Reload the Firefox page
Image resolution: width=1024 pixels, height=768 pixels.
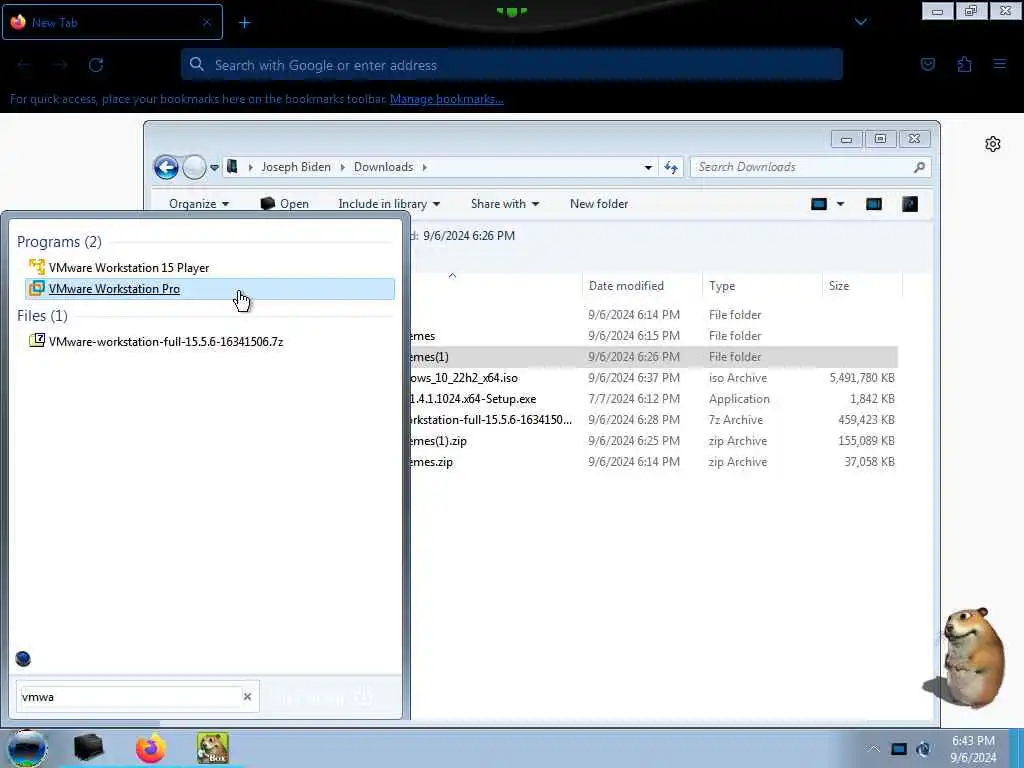96,65
